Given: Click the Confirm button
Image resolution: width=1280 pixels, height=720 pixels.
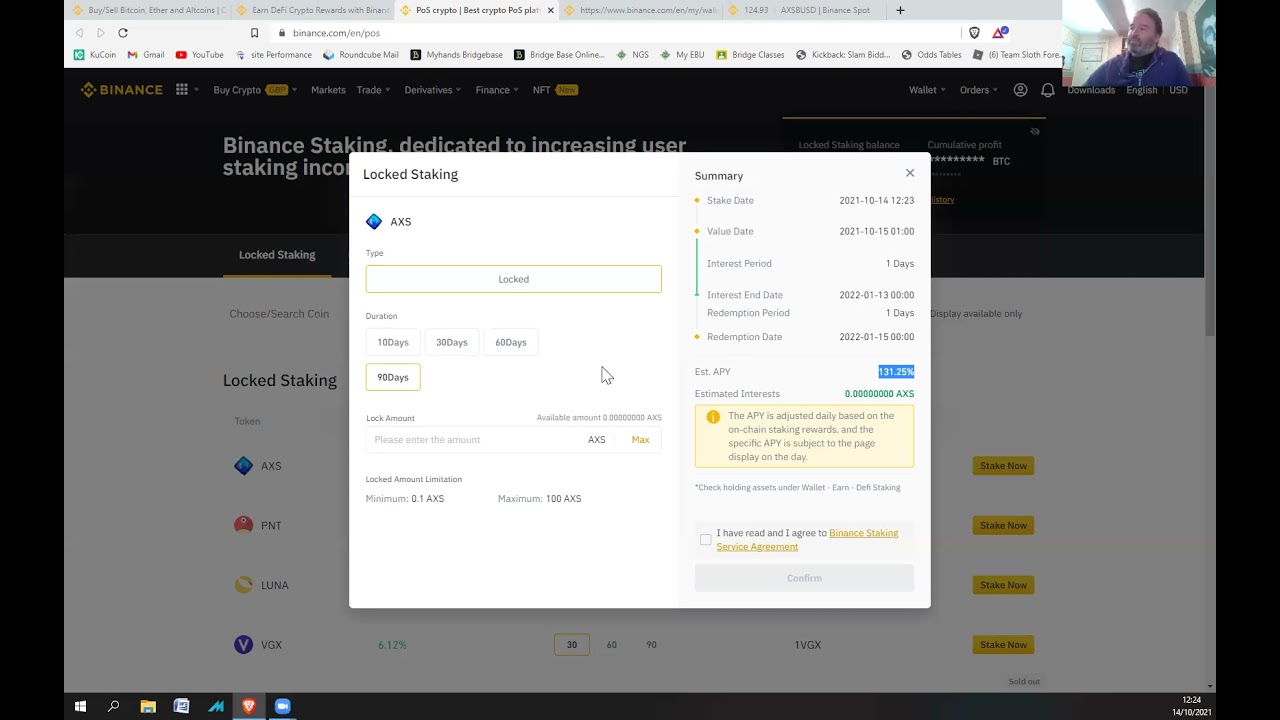Looking at the screenshot, I should coord(804,578).
